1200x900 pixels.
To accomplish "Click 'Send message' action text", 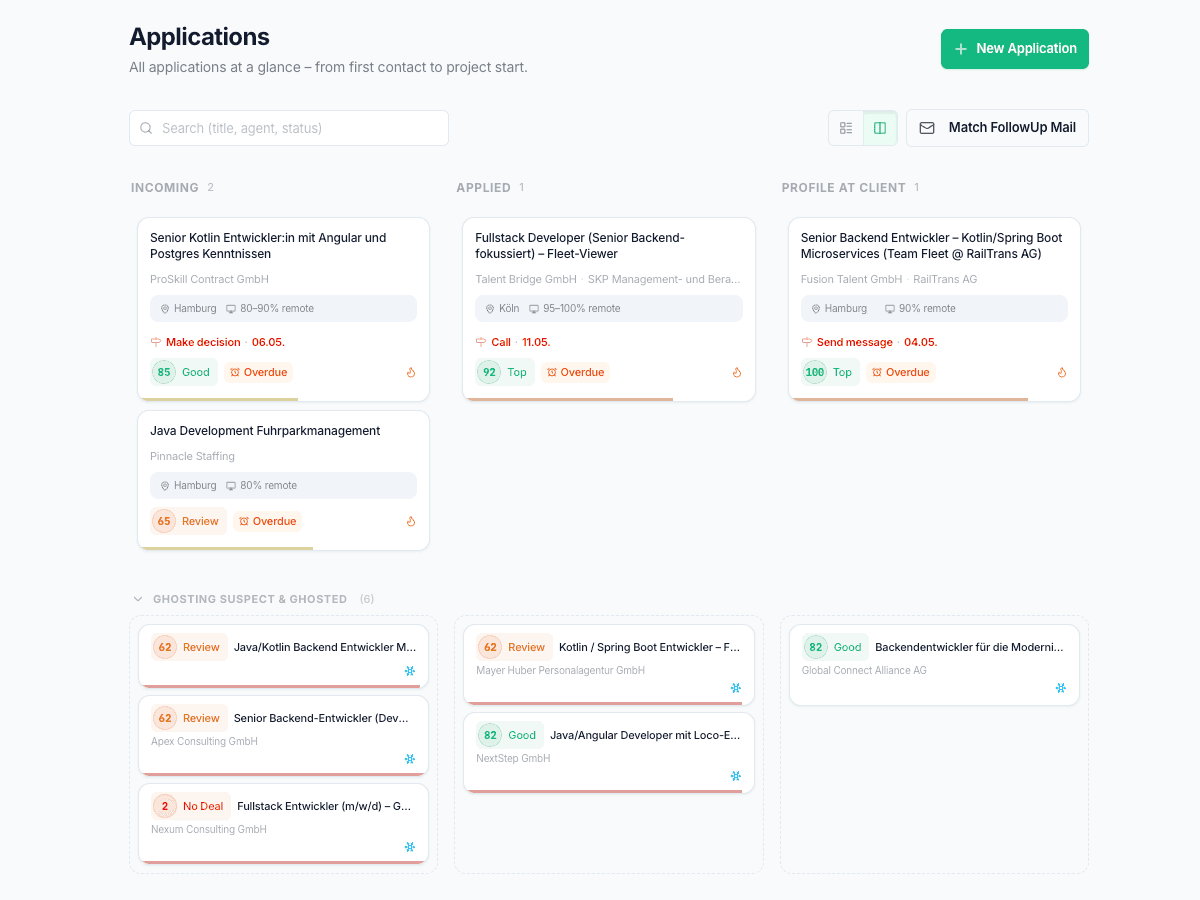I will pos(855,342).
